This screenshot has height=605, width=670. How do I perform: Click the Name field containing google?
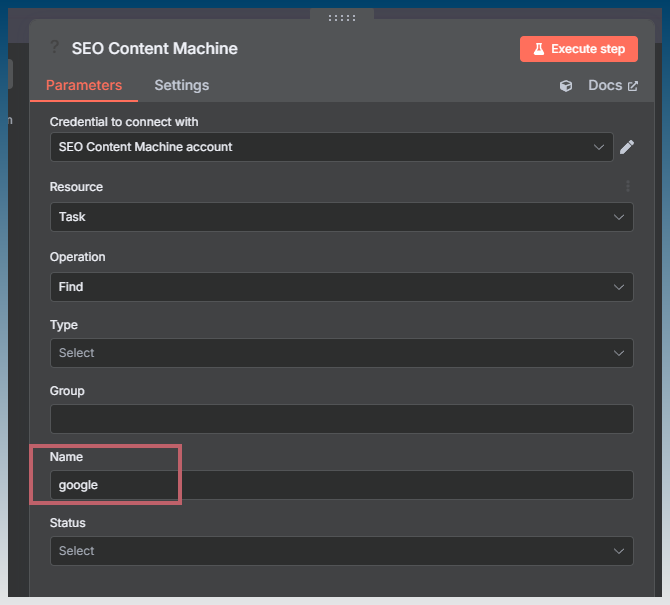tap(342, 485)
